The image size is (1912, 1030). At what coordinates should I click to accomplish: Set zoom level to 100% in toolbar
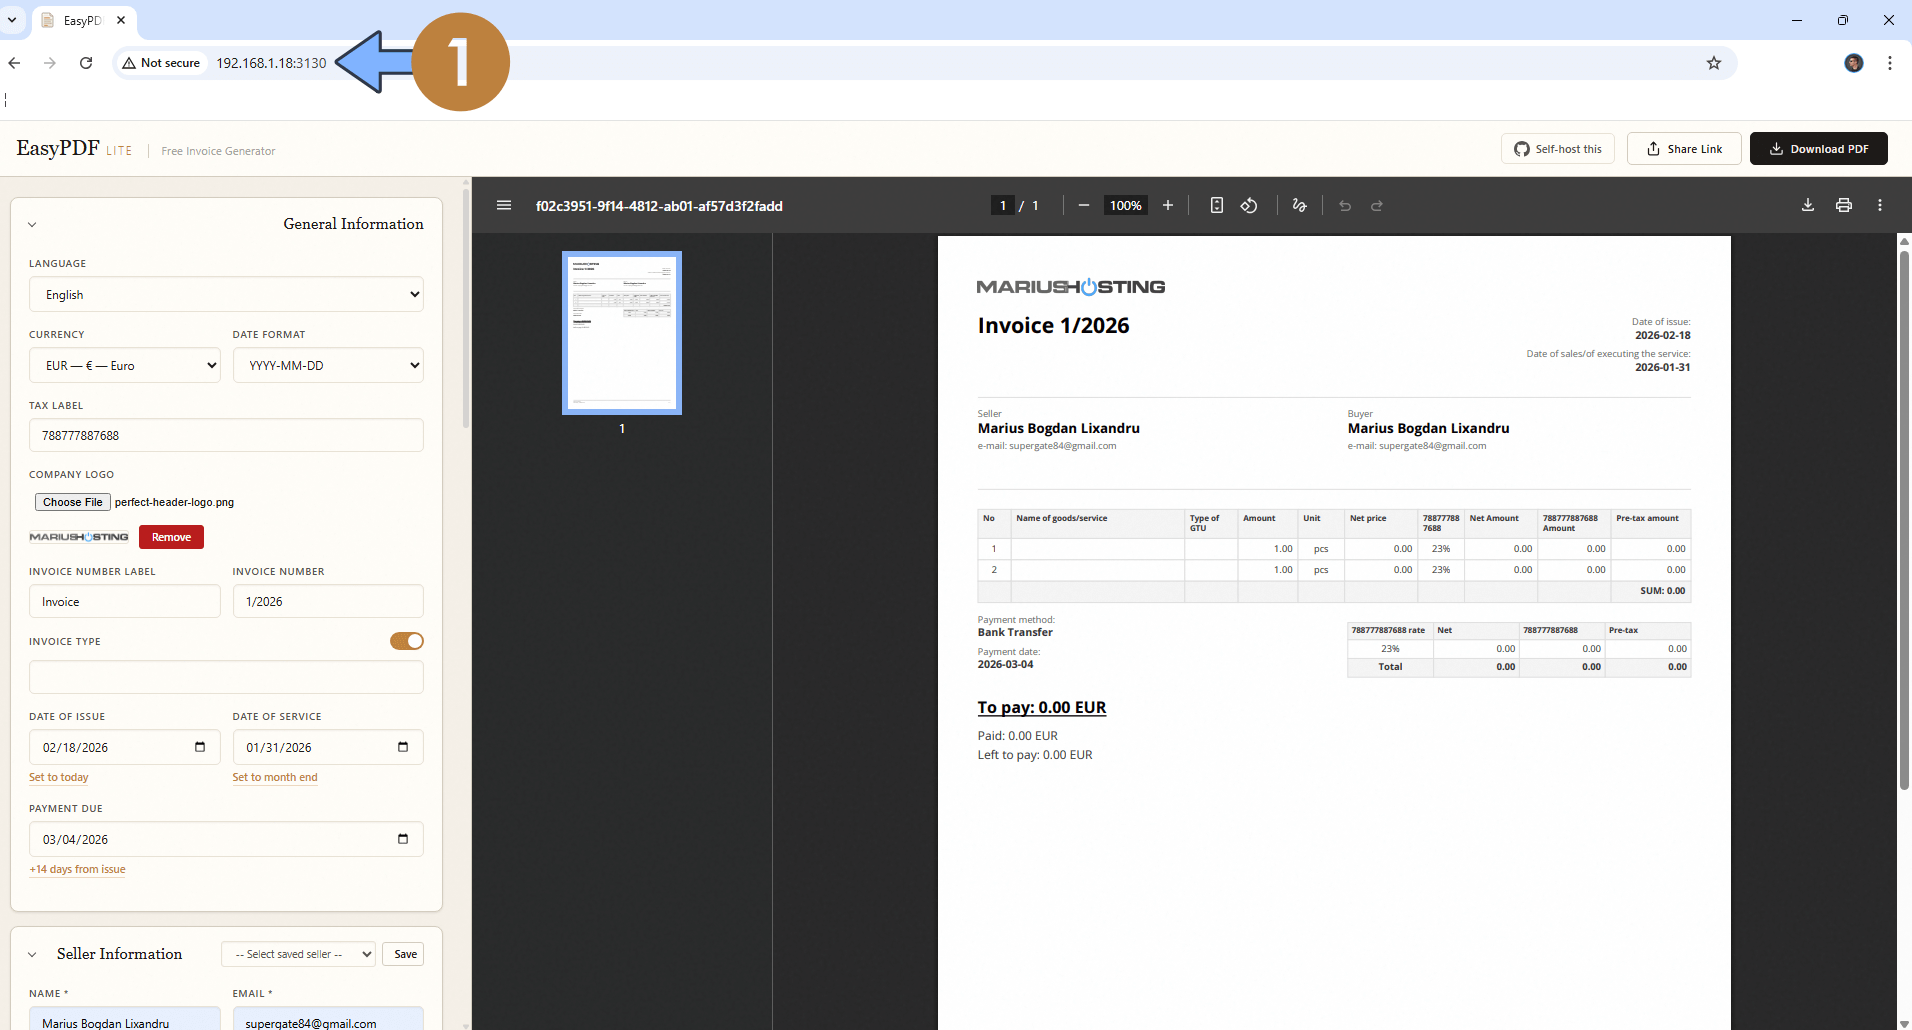1125,205
